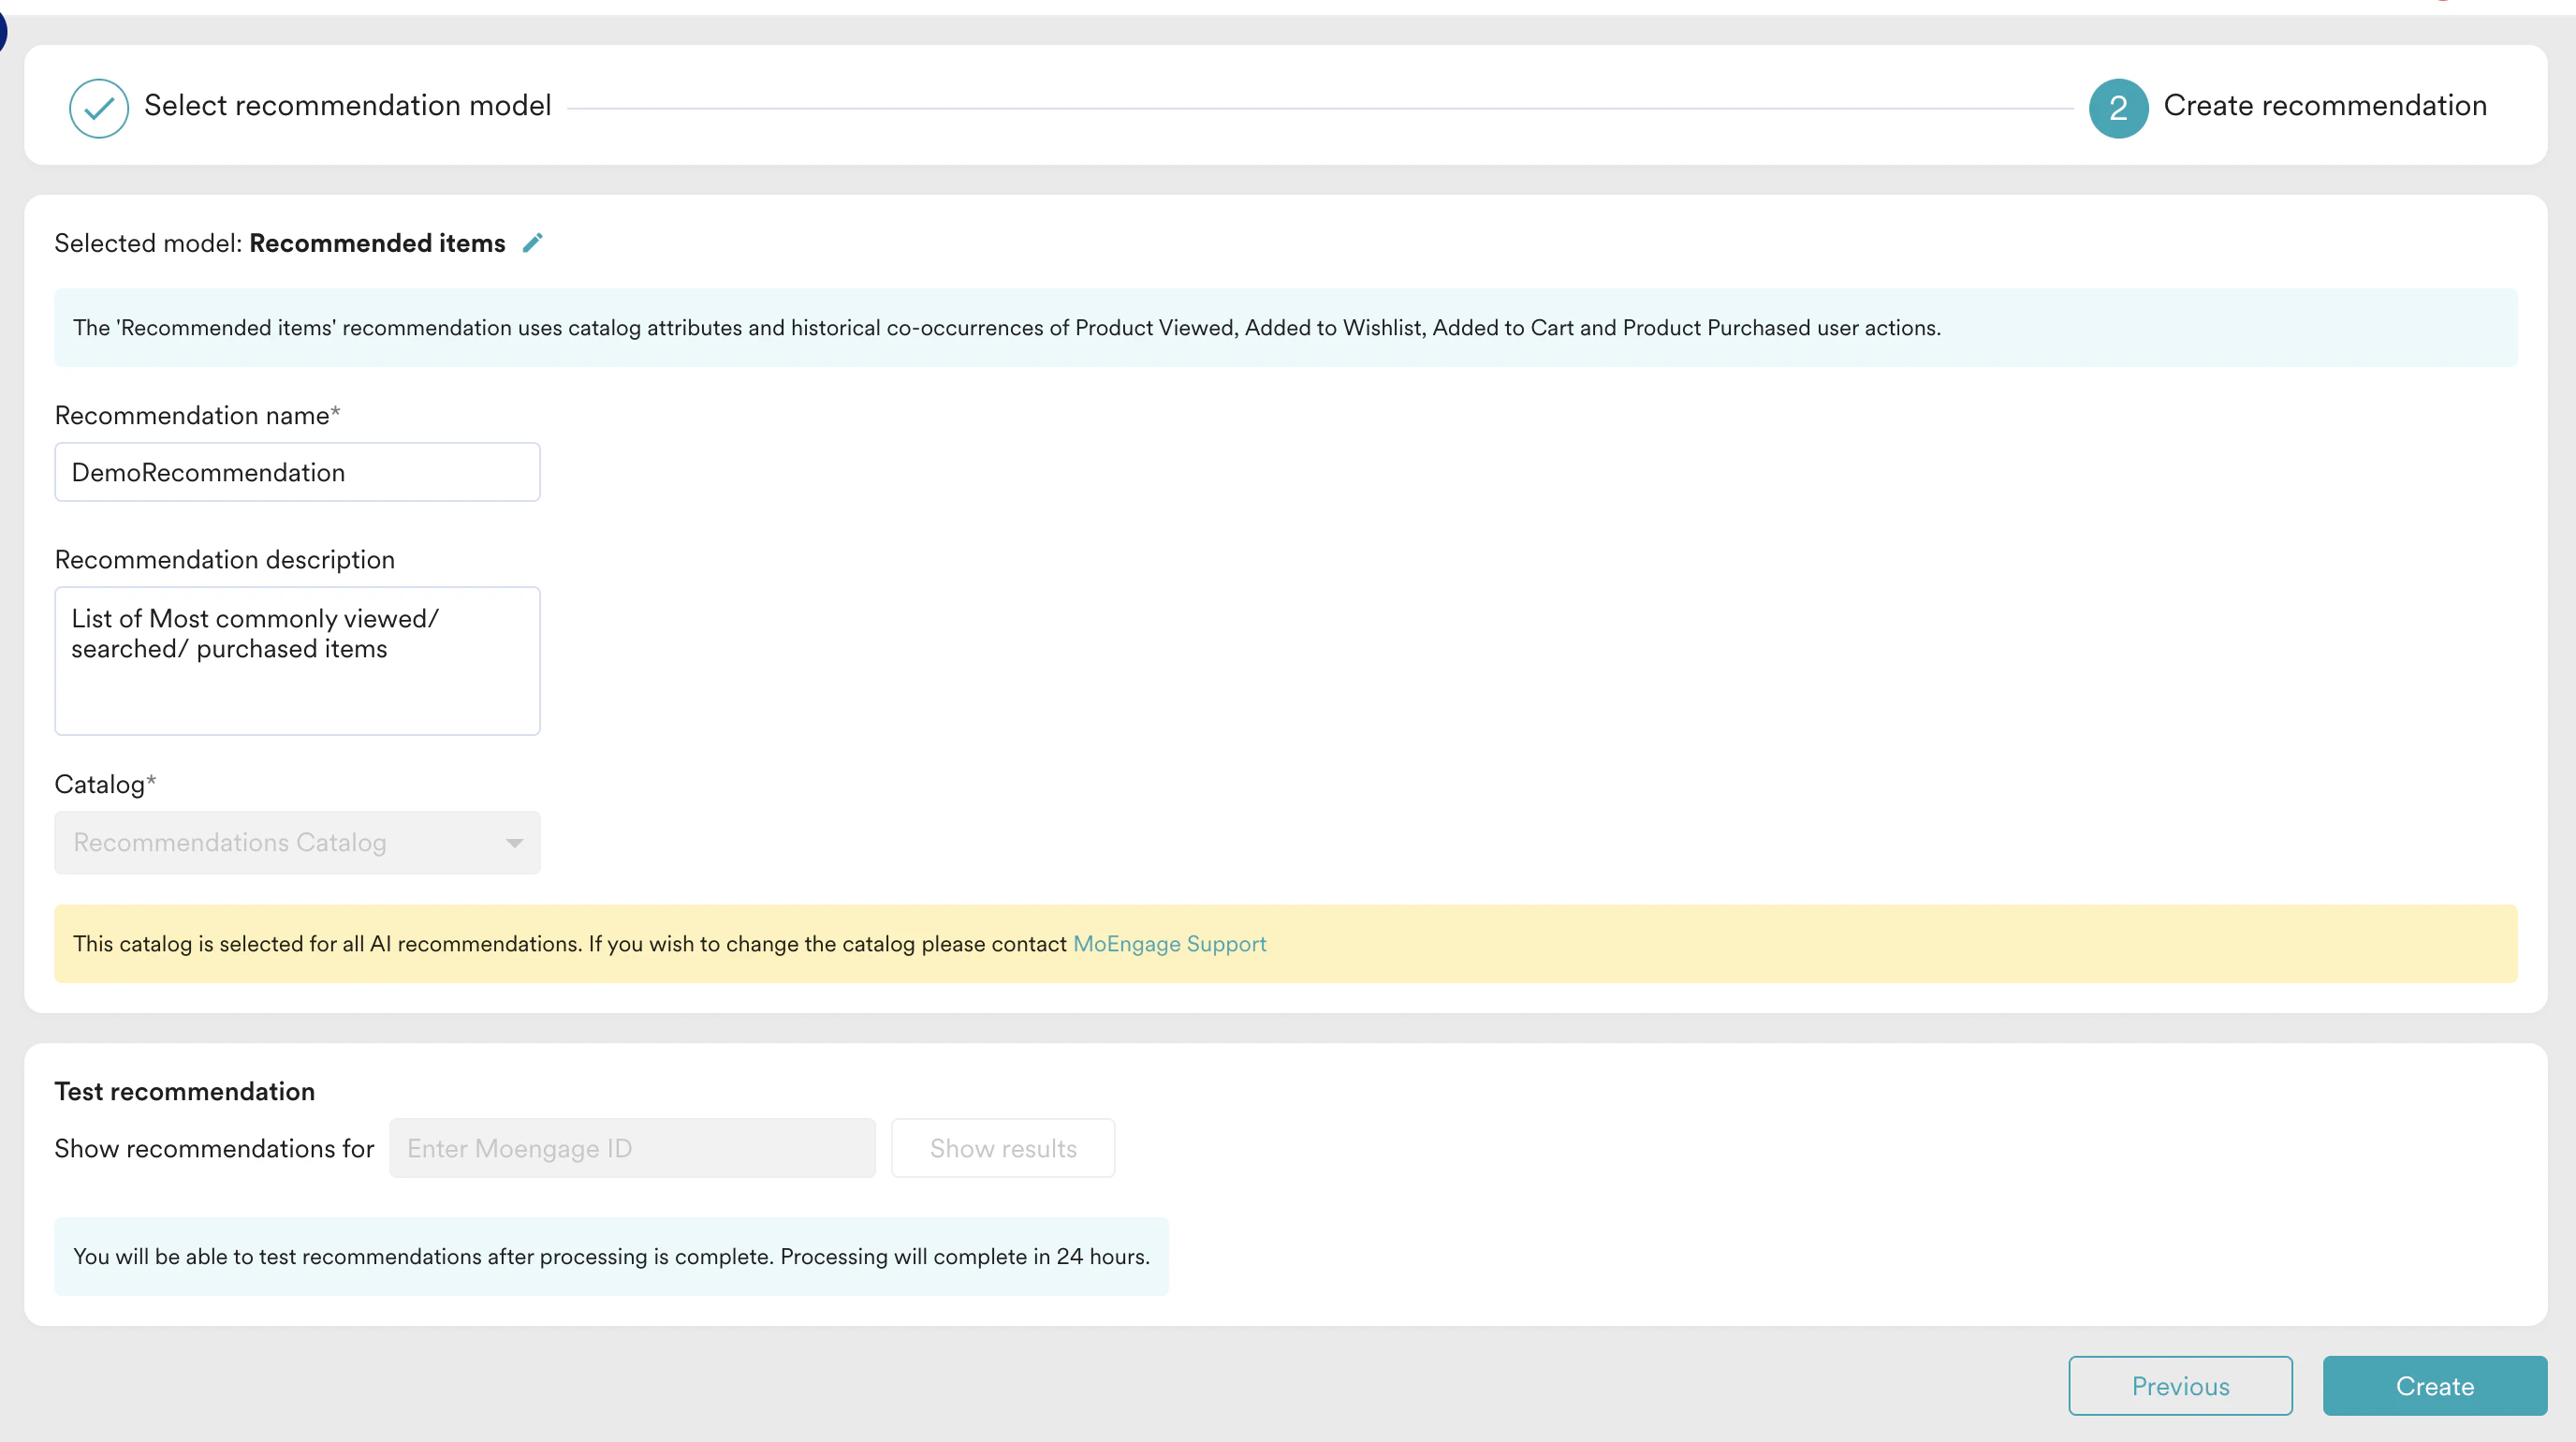Open the Recommendations Catalog dropdown

click(296, 842)
